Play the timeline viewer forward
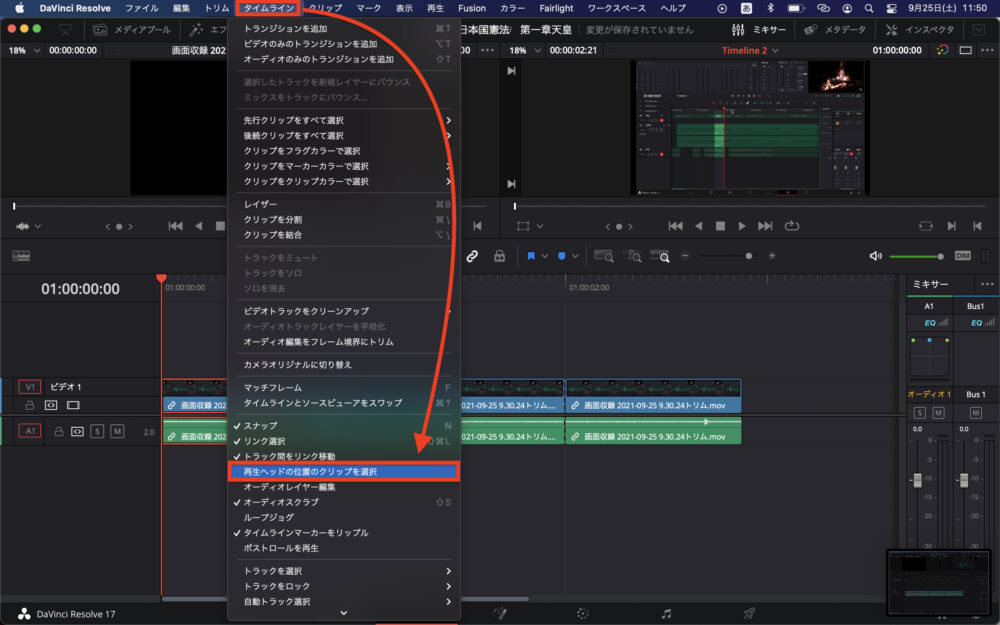This screenshot has width=1000, height=625. (741, 226)
